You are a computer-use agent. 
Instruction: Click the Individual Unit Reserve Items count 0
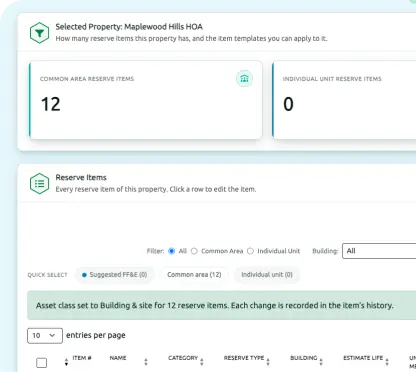click(x=289, y=104)
